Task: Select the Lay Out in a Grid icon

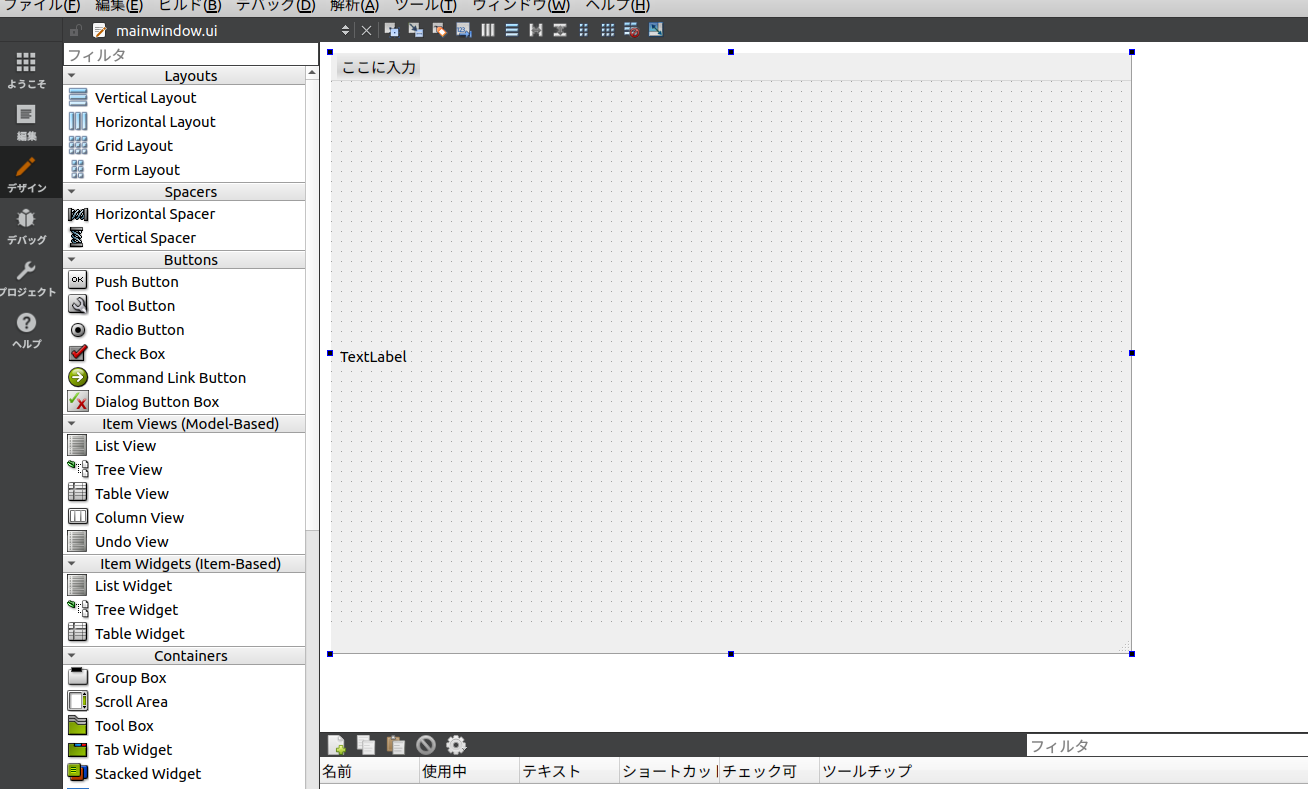Action: tap(607, 30)
